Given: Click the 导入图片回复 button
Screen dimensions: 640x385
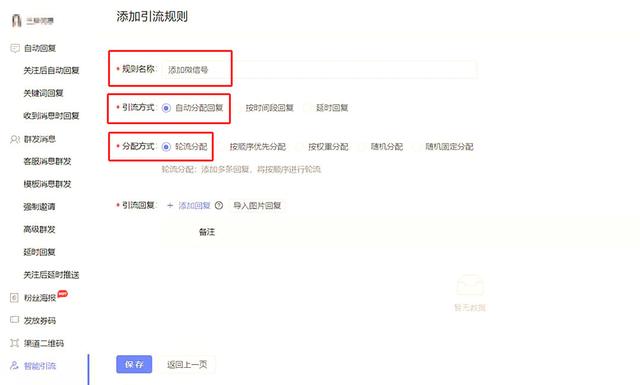Looking at the screenshot, I should click(257, 205).
